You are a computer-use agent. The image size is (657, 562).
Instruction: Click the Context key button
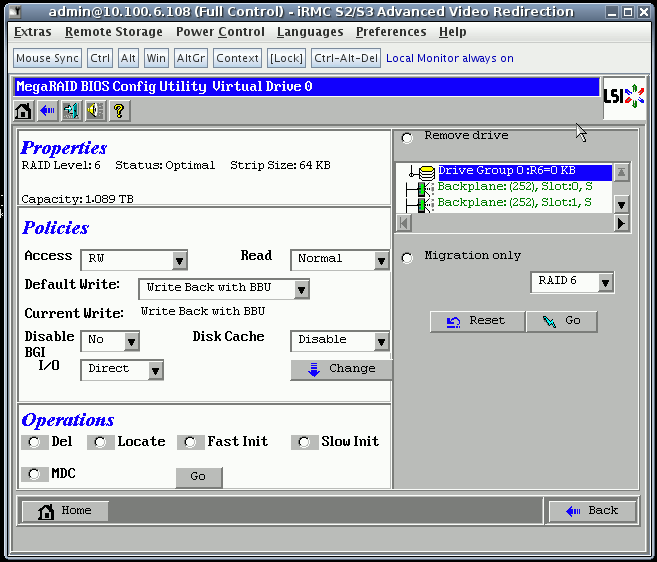pos(237,58)
